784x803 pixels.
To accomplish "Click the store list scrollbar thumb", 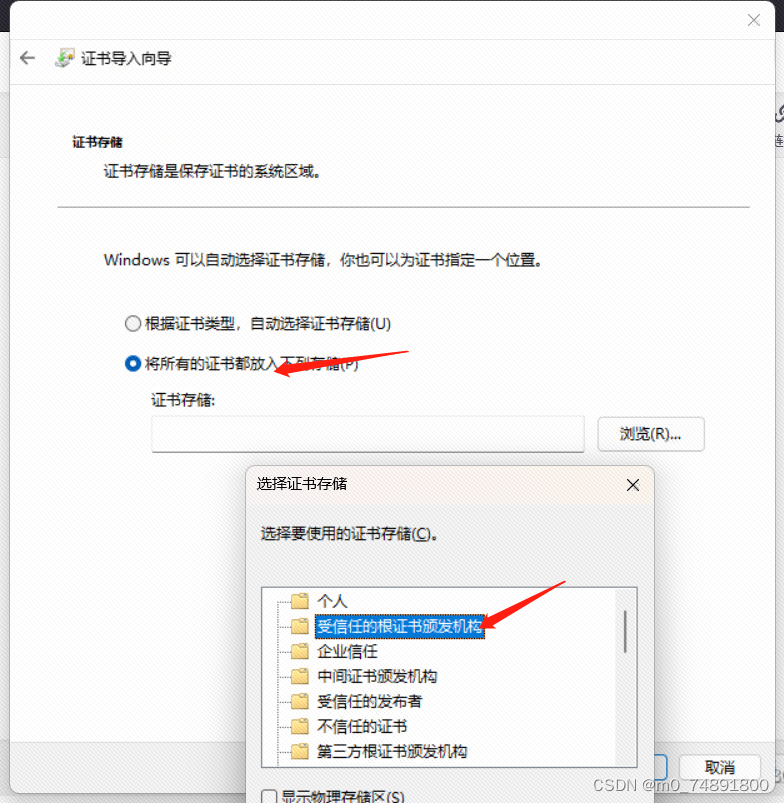I will click(625, 631).
